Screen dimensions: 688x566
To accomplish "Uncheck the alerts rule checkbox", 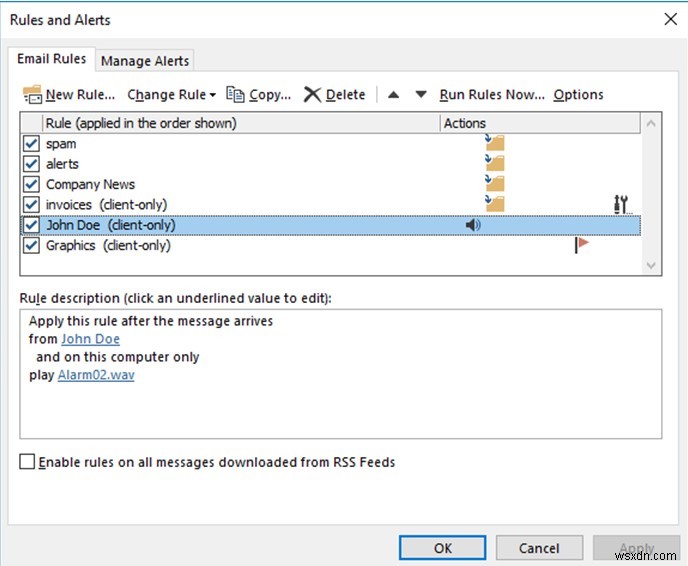I will (31, 164).
